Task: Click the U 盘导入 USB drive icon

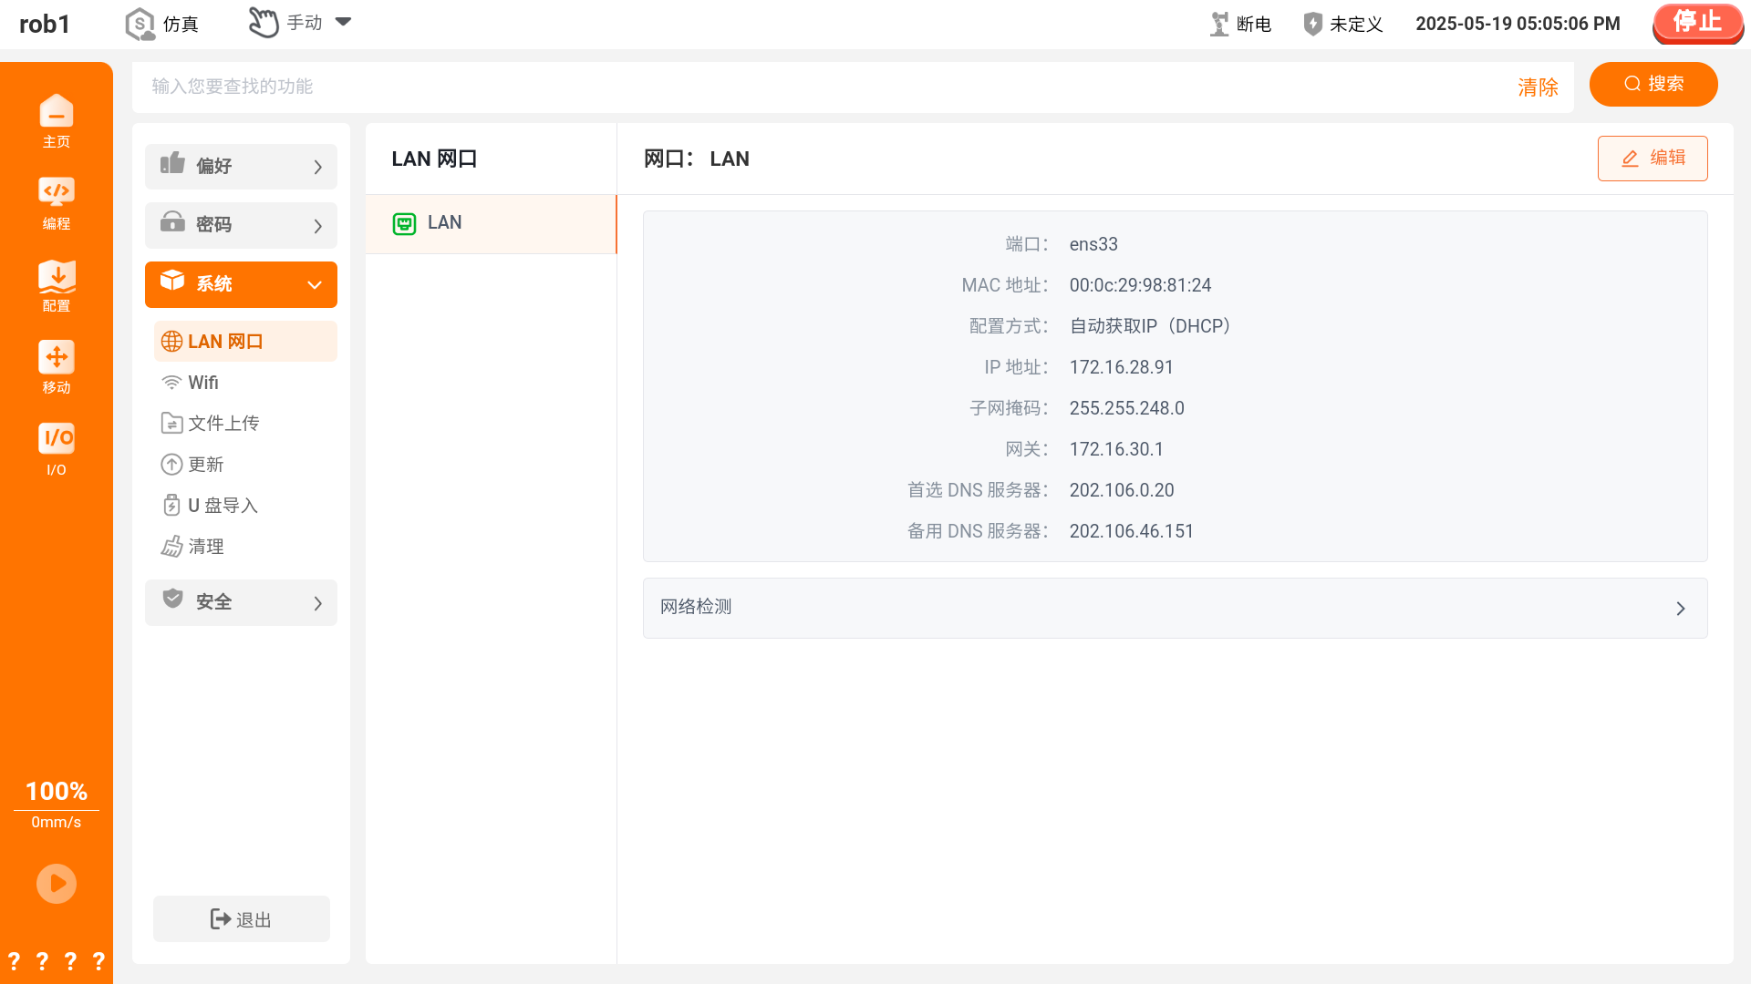Action: [172, 505]
